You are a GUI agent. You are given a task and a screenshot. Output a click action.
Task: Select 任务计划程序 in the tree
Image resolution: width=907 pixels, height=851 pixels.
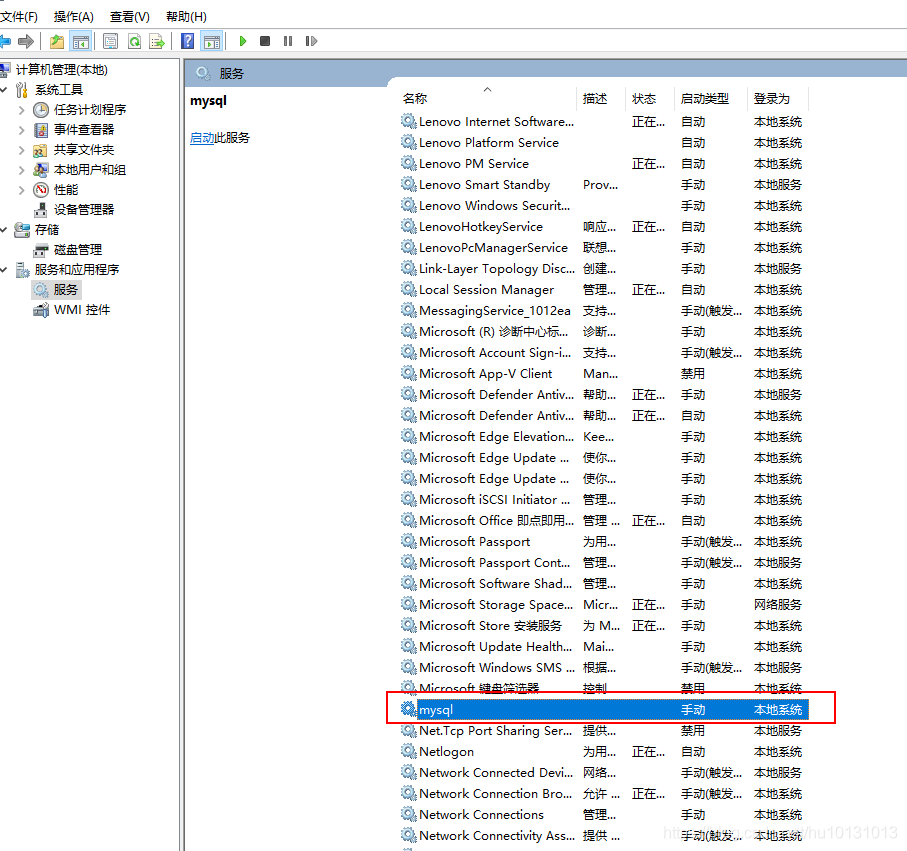[x=90, y=110]
